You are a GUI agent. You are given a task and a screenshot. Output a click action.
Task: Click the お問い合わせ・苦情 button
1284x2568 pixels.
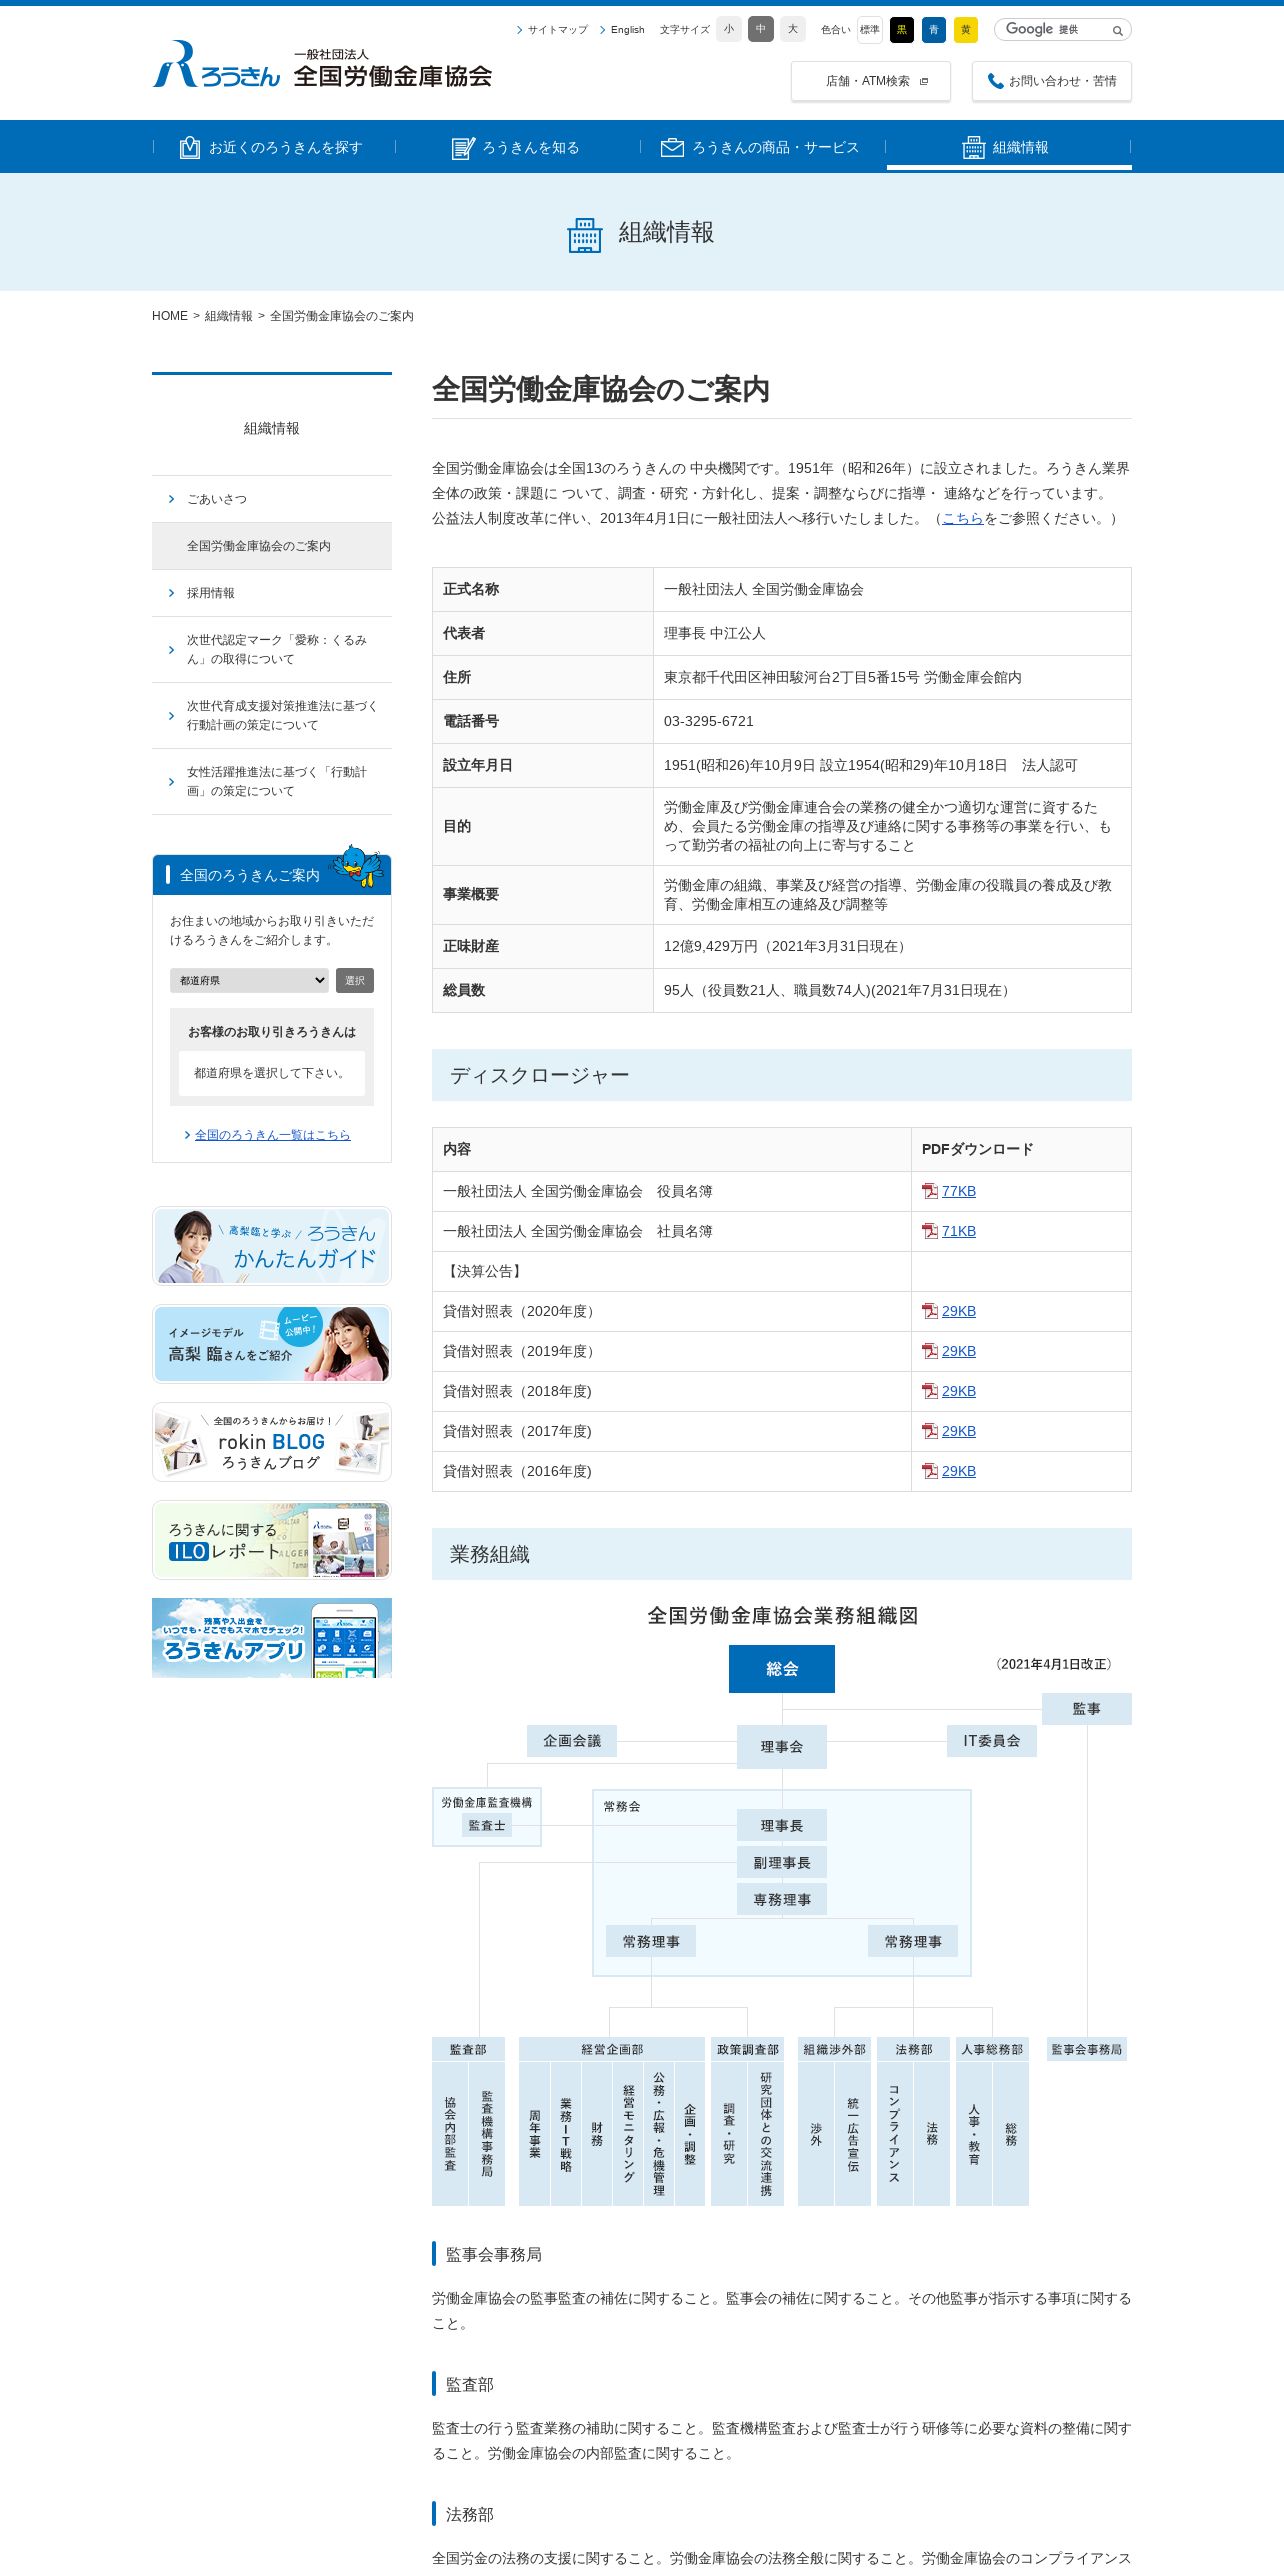[x=1052, y=81]
